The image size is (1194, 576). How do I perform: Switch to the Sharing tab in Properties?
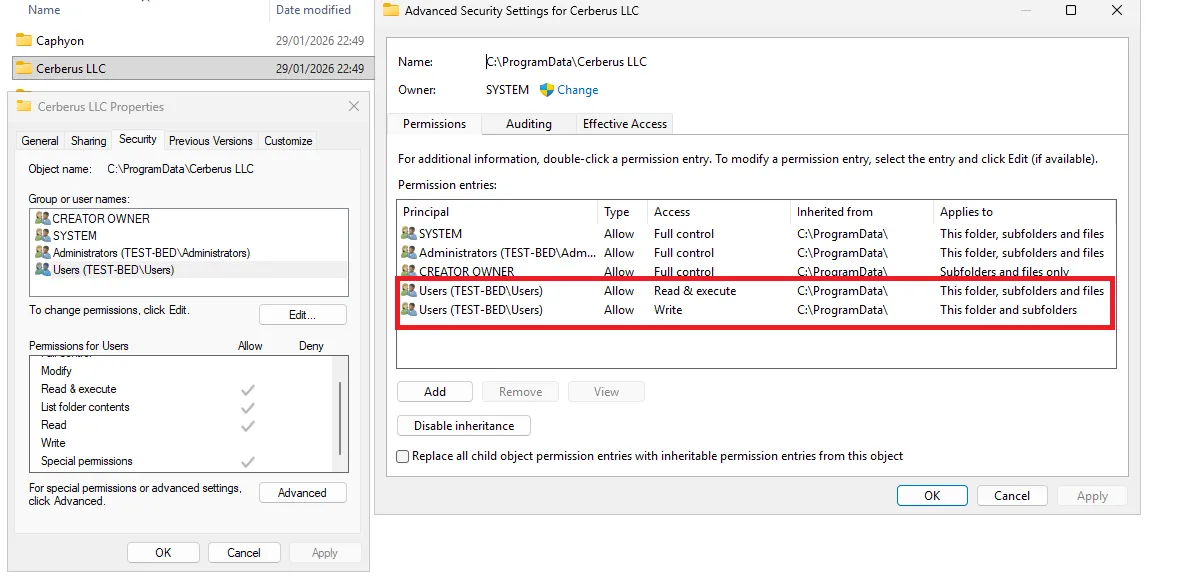[89, 141]
